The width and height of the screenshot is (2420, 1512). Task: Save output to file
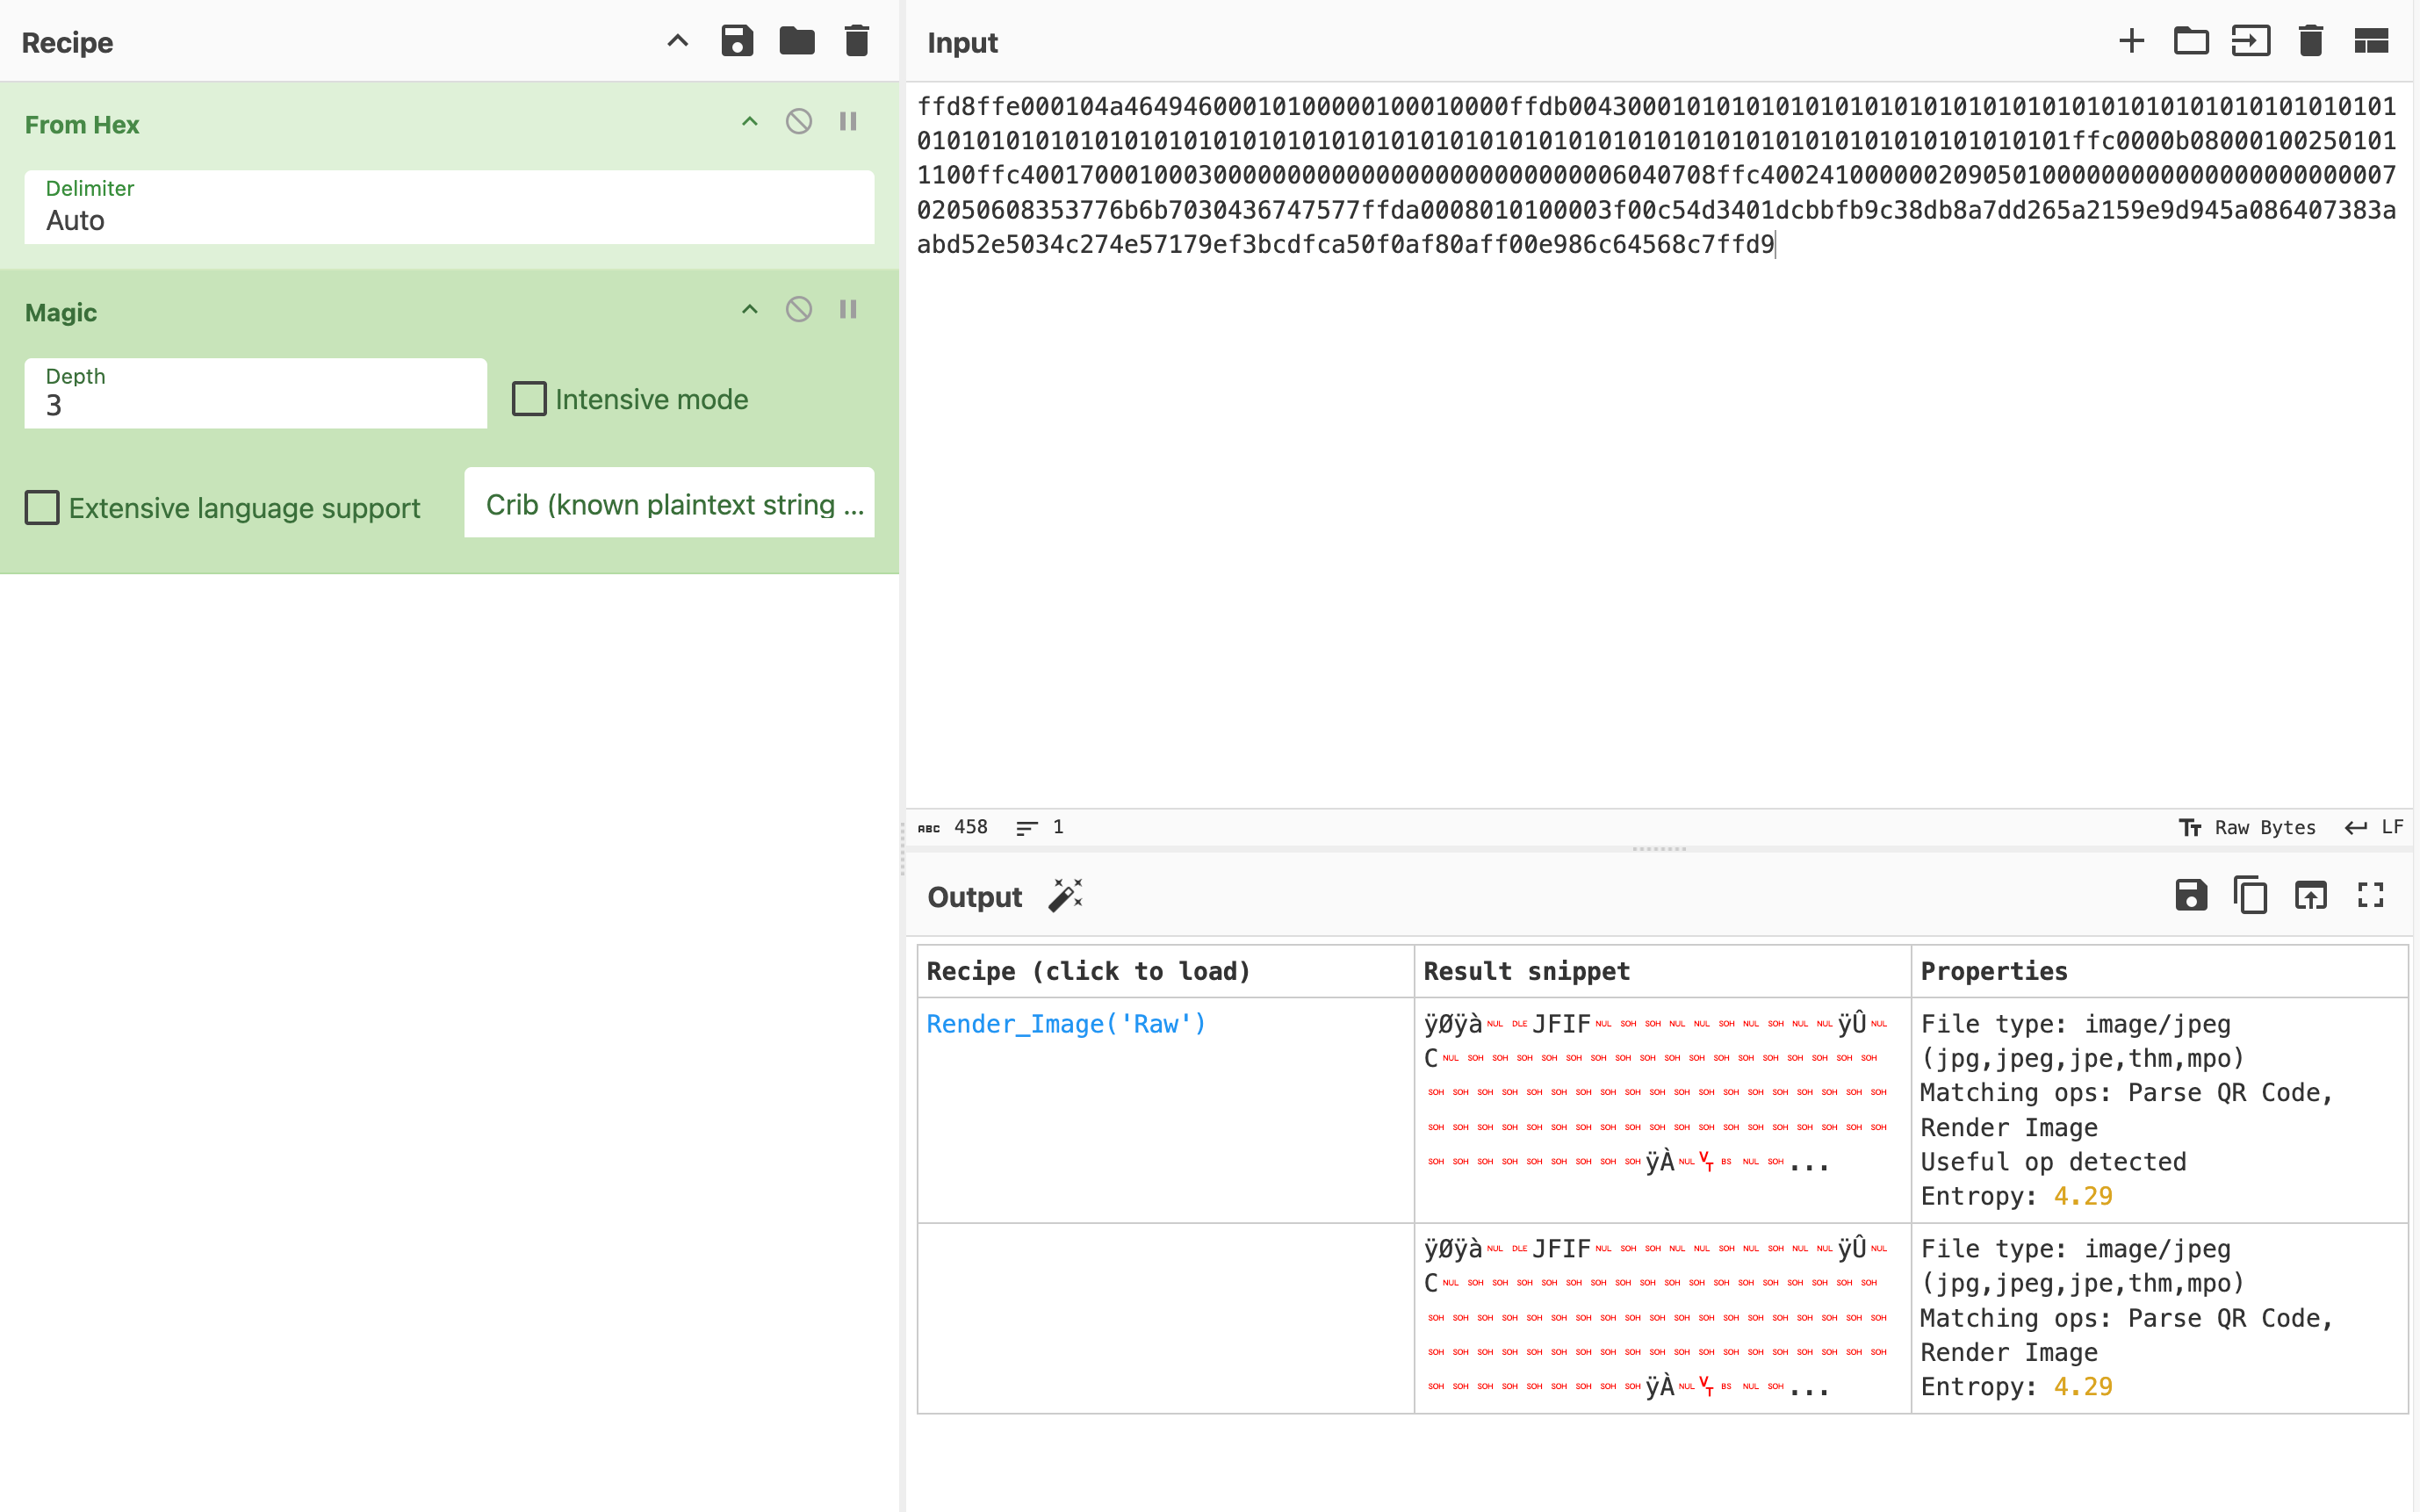point(2190,895)
